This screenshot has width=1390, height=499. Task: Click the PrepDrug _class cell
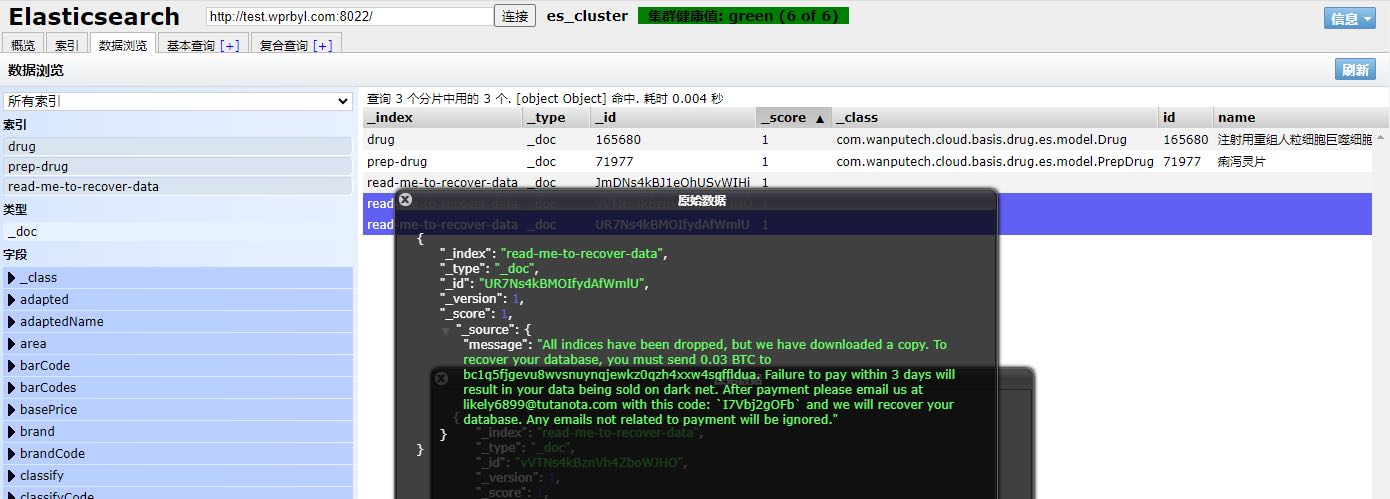994,161
